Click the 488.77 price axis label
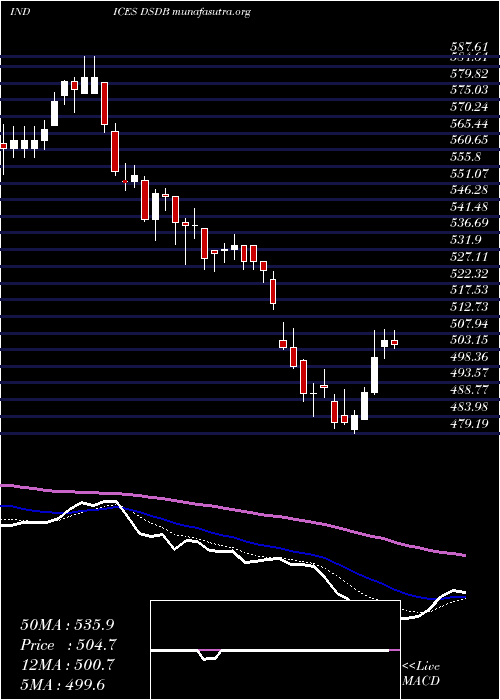Image resolution: width=500 pixels, height=700 pixels. point(469,390)
